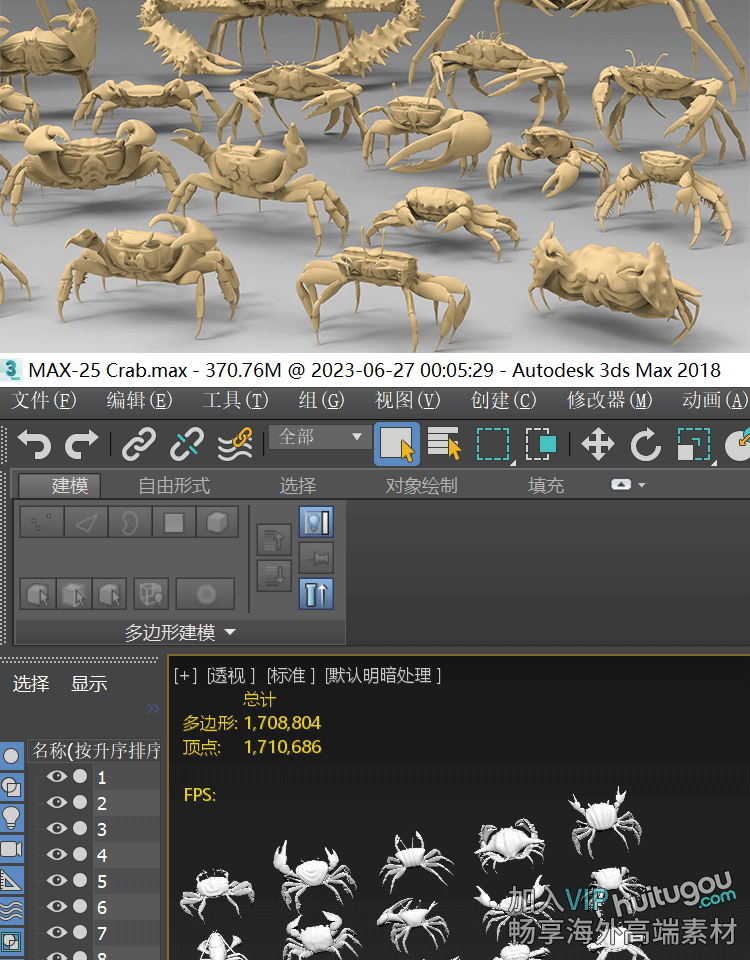Viewport: 750px width, 960px height.
Task: Hide object 1 with eye icon
Action: tap(57, 776)
